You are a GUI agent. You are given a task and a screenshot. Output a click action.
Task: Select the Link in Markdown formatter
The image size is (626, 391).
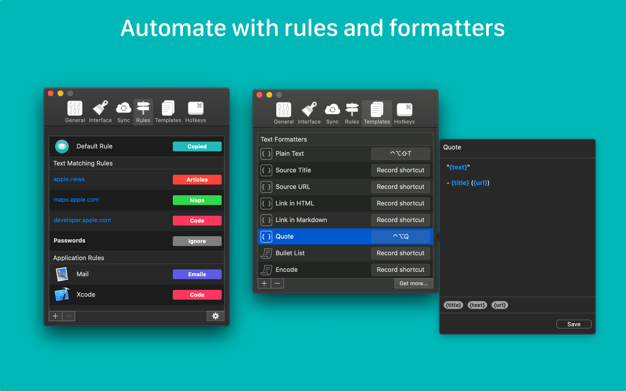click(x=345, y=220)
